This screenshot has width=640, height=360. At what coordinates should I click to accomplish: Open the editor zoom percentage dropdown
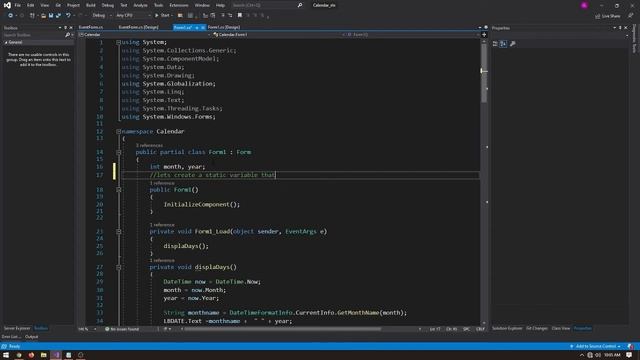click(87, 329)
